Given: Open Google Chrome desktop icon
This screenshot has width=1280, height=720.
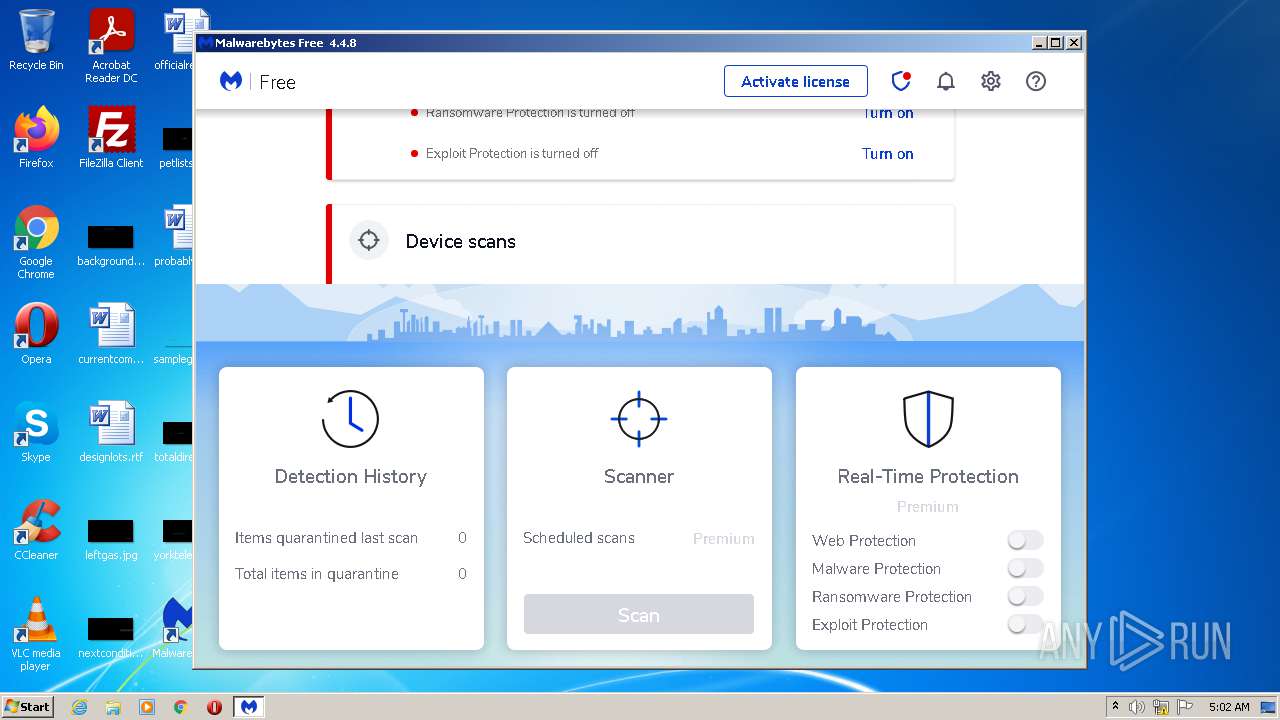Looking at the screenshot, I should coord(36,242).
